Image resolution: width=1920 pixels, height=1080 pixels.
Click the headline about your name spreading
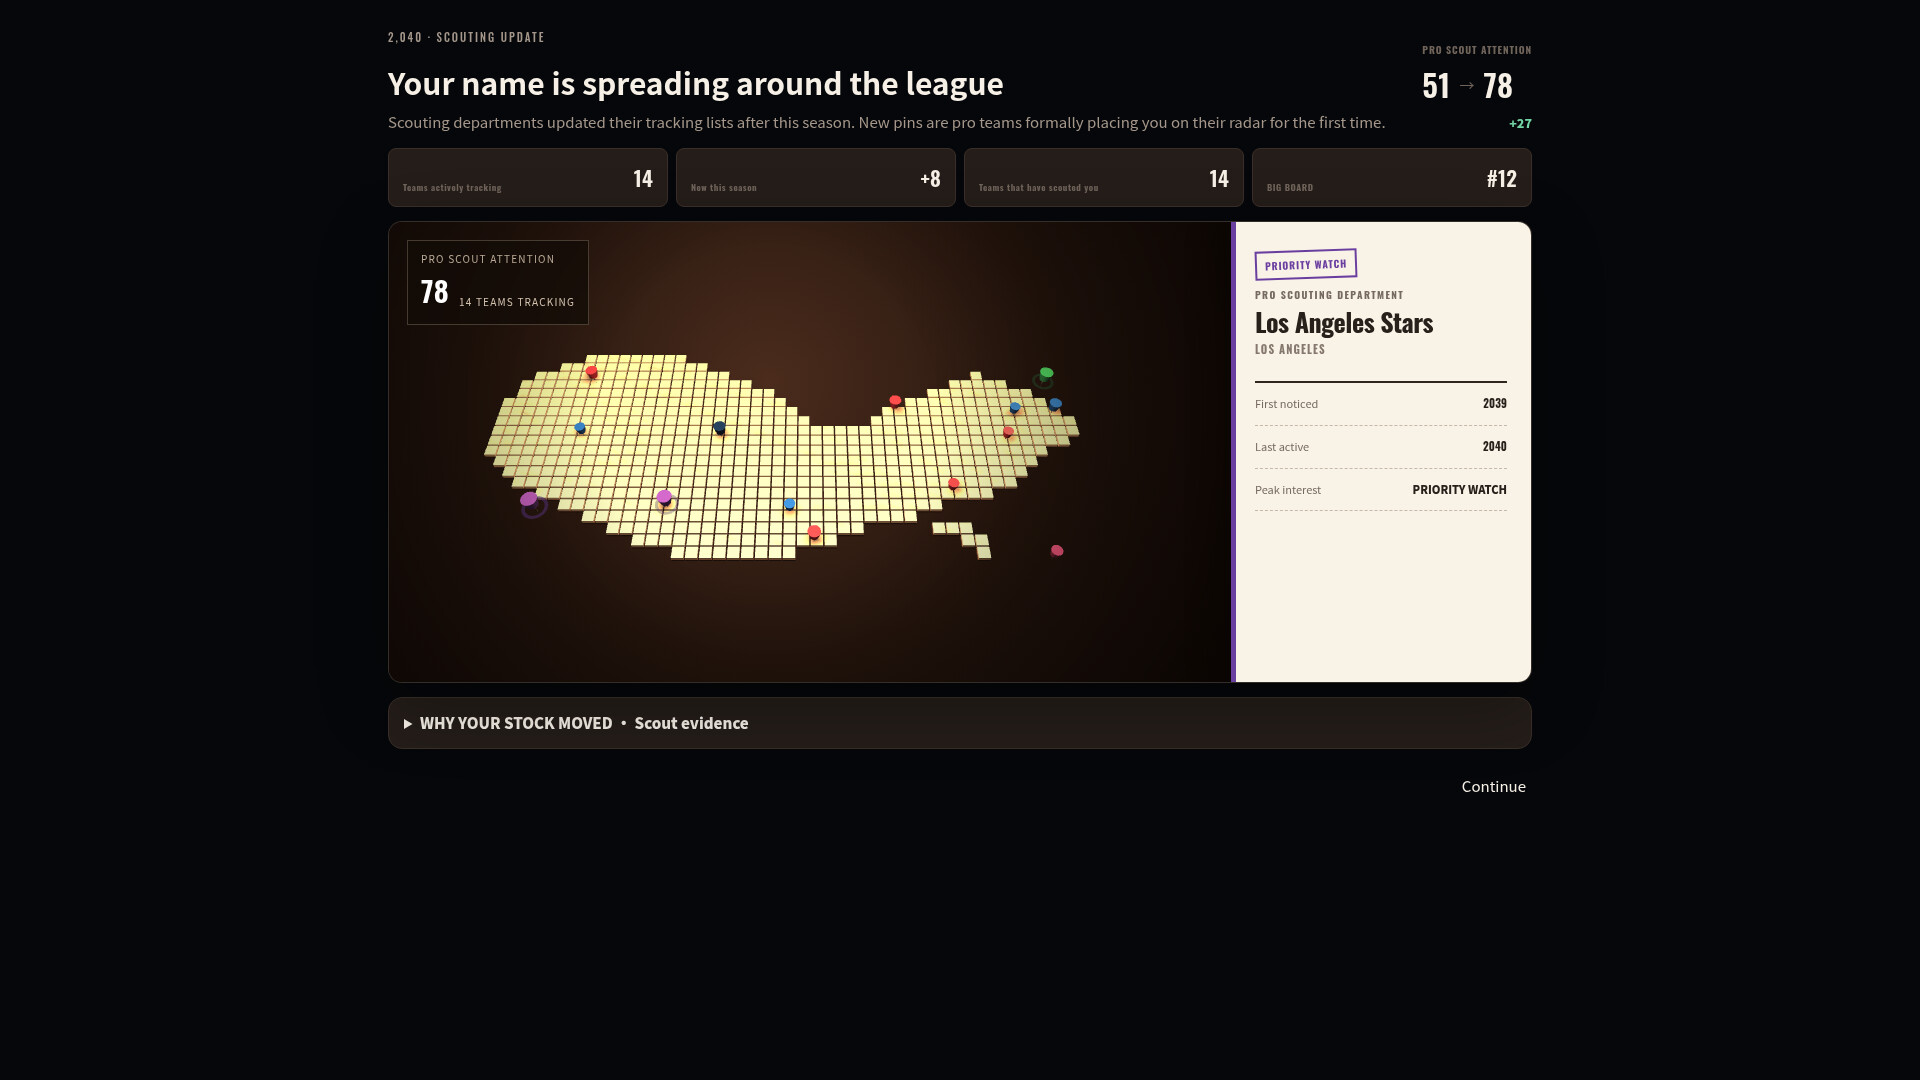click(695, 84)
